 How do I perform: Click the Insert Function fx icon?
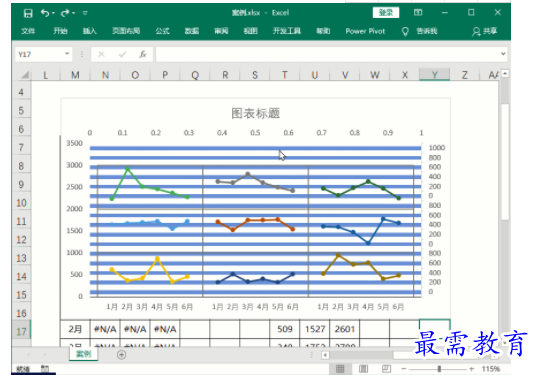[143, 54]
